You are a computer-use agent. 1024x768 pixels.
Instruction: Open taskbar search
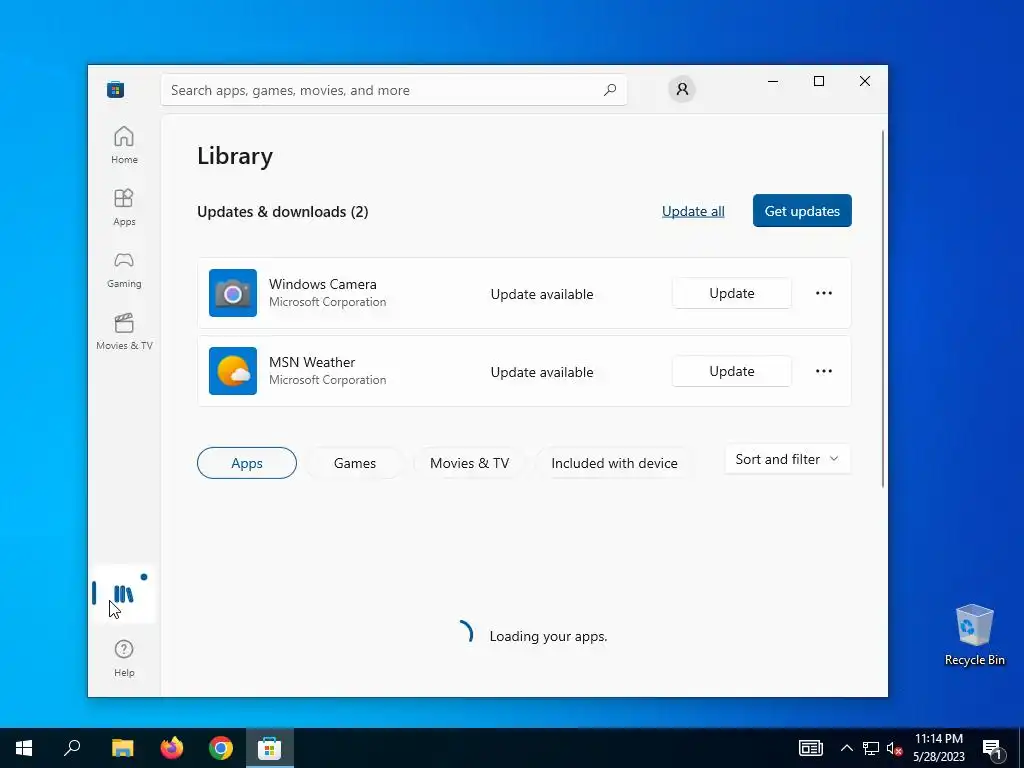(72, 748)
